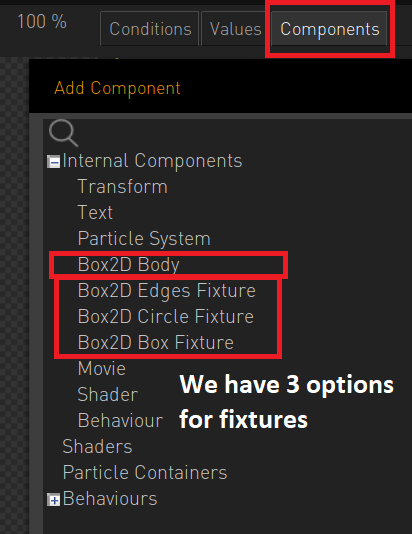Click the magnifying glass search icon

point(63,133)
